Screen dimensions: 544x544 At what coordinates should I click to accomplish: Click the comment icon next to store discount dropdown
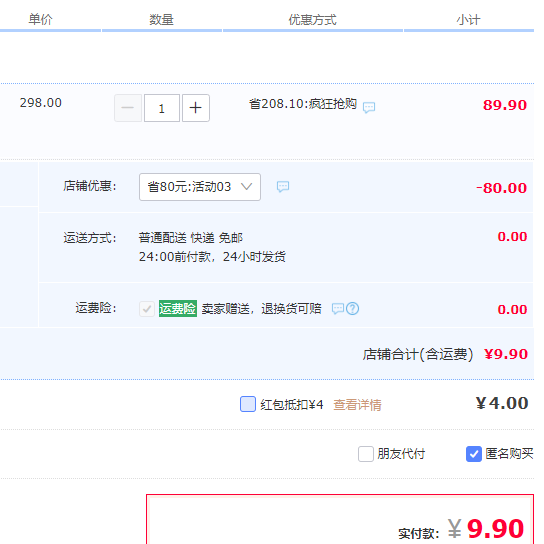283,187
